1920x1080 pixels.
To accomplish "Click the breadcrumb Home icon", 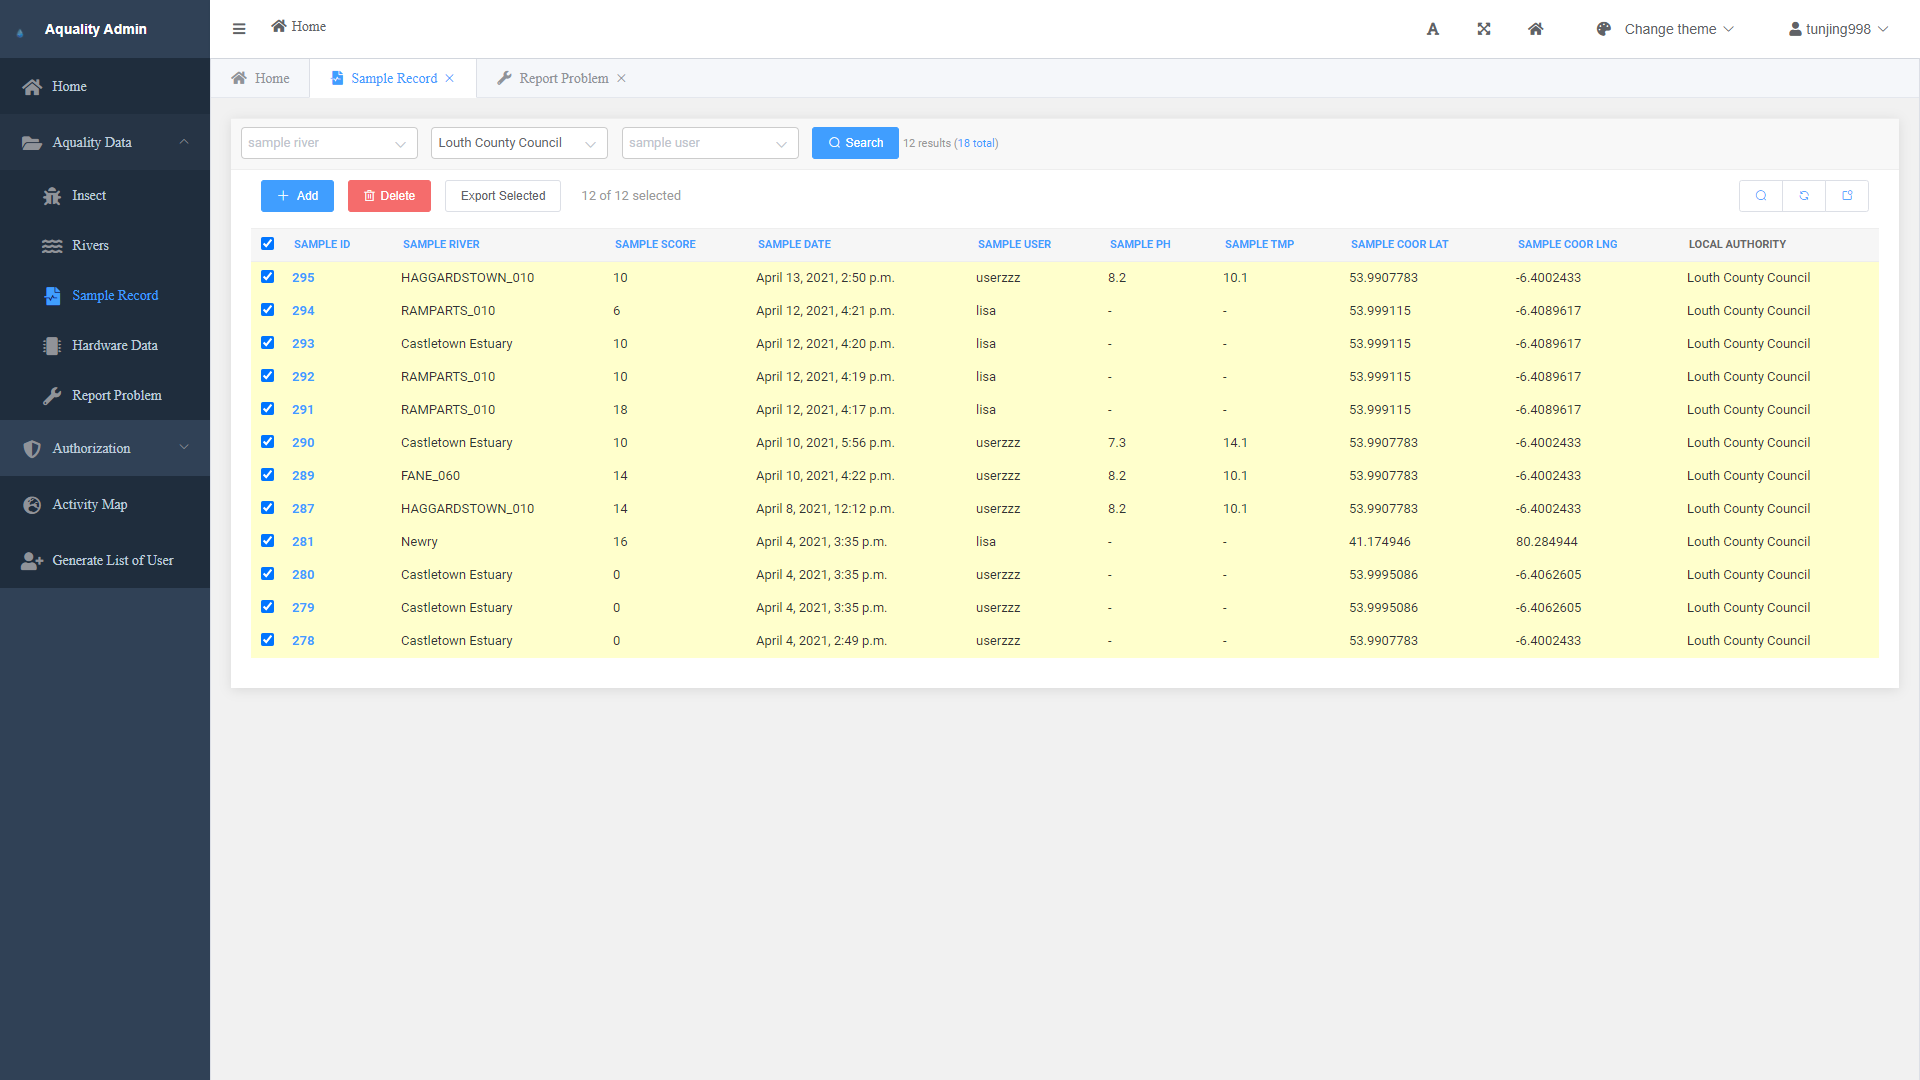I will (279, 26).
